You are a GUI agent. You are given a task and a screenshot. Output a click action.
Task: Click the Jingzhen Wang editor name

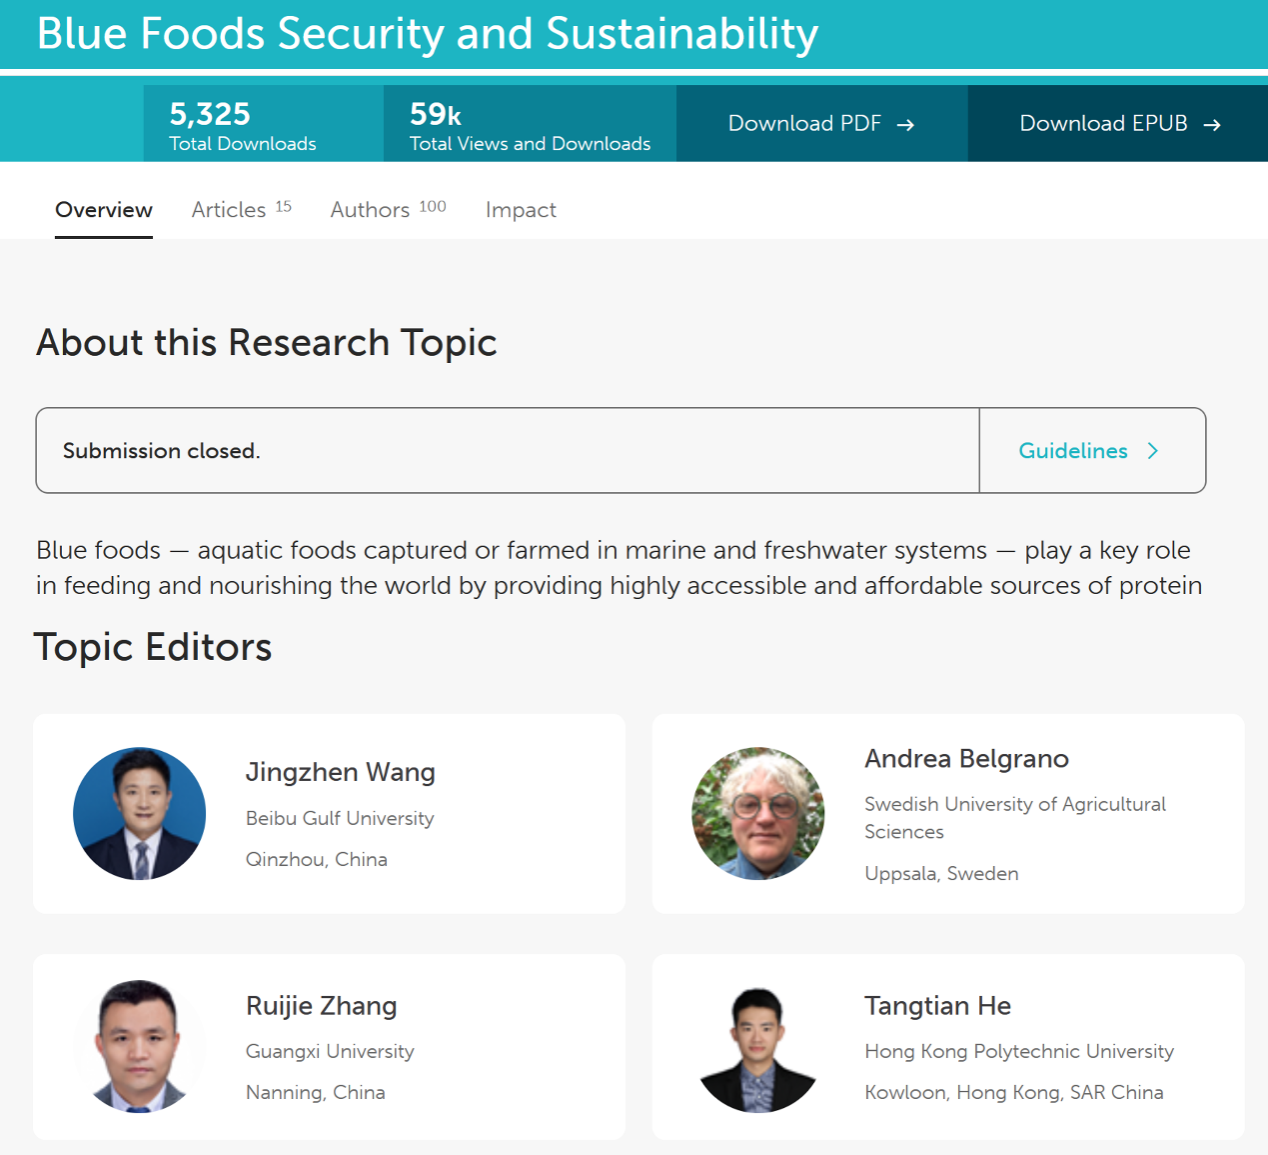click(x=340, y=772)
